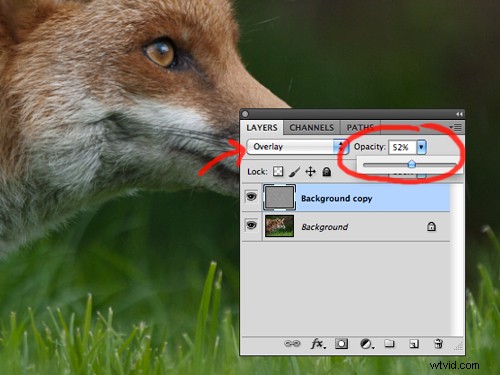500x375 pixels.
Task: Create a new layer group
Action: 389,343
